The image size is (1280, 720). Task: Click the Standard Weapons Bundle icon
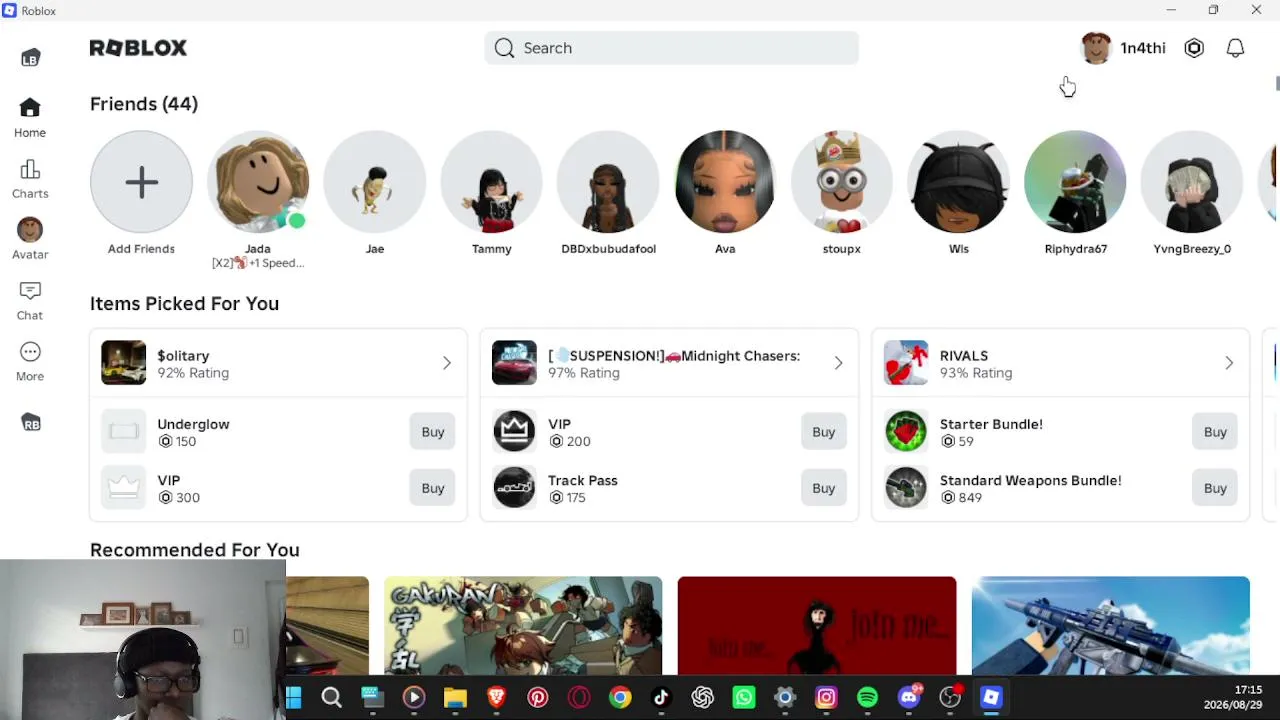906,488
